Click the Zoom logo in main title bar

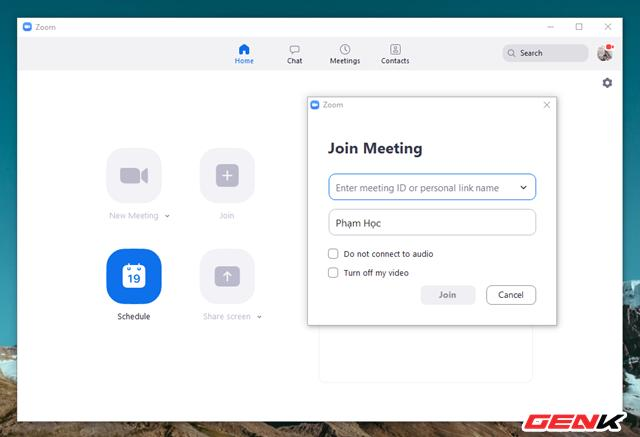27,27
